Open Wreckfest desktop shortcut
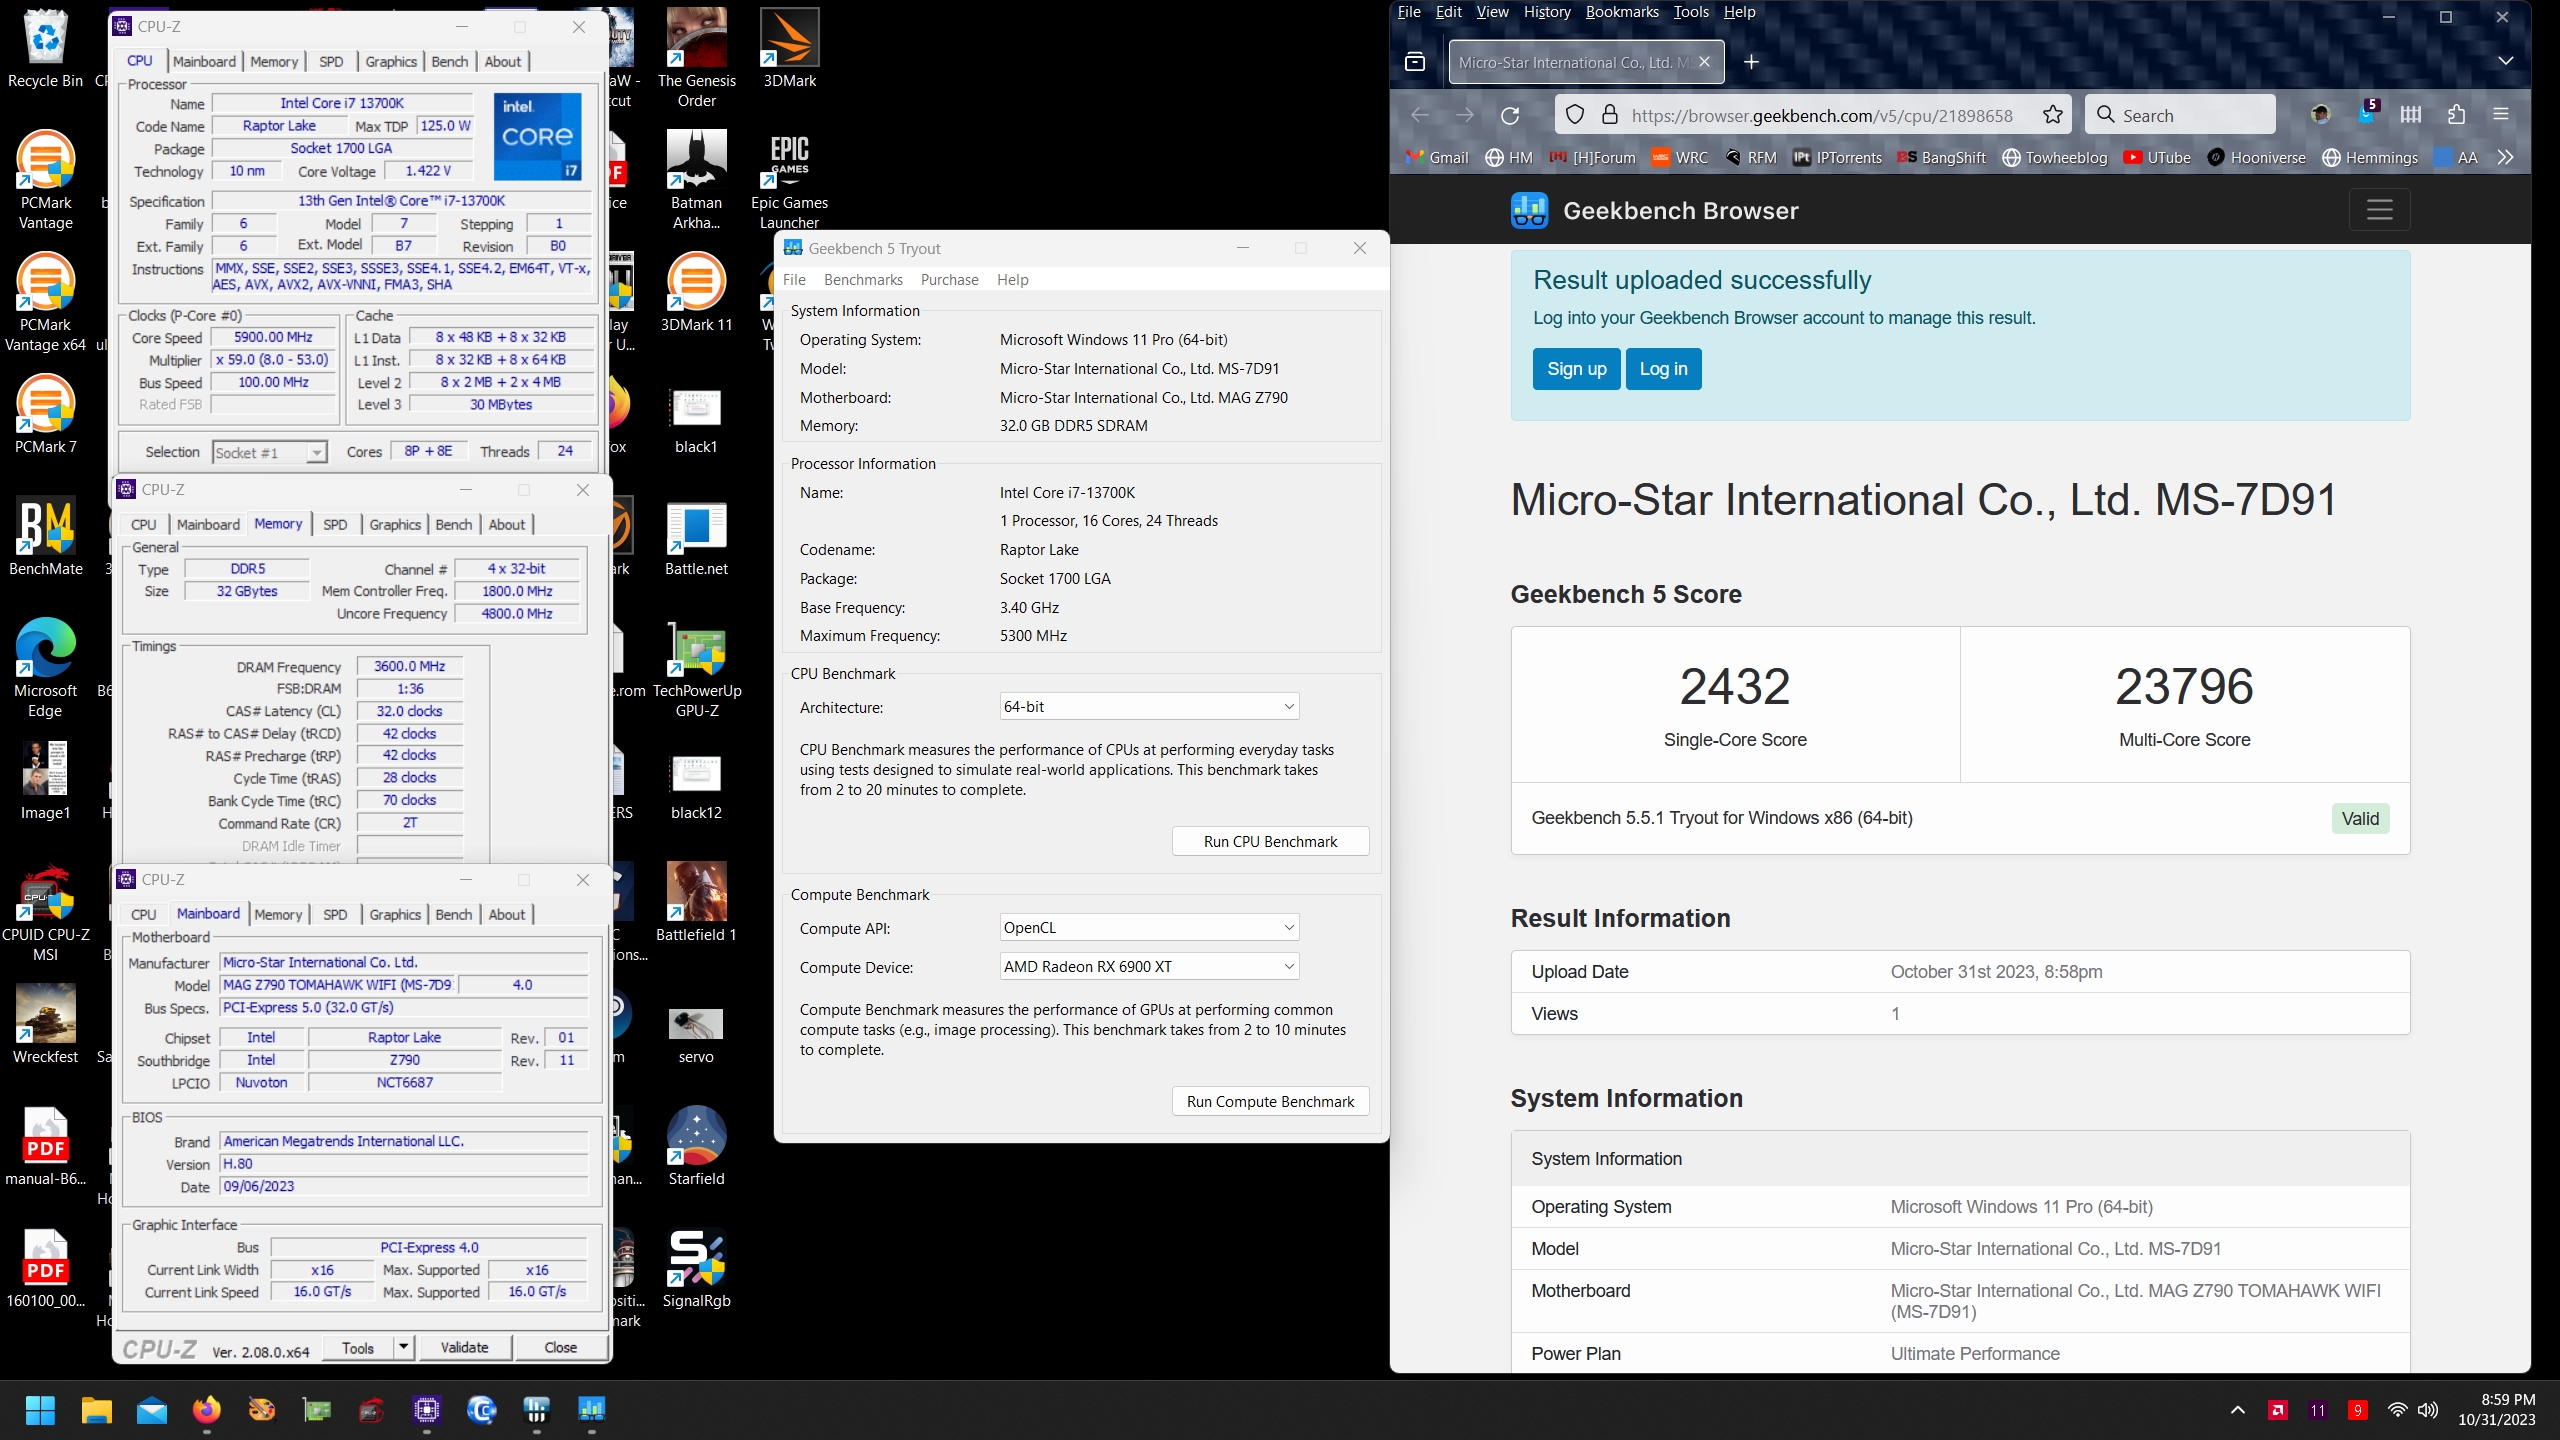This screenshot has height=1440, width=2560. coord(45,1024)
